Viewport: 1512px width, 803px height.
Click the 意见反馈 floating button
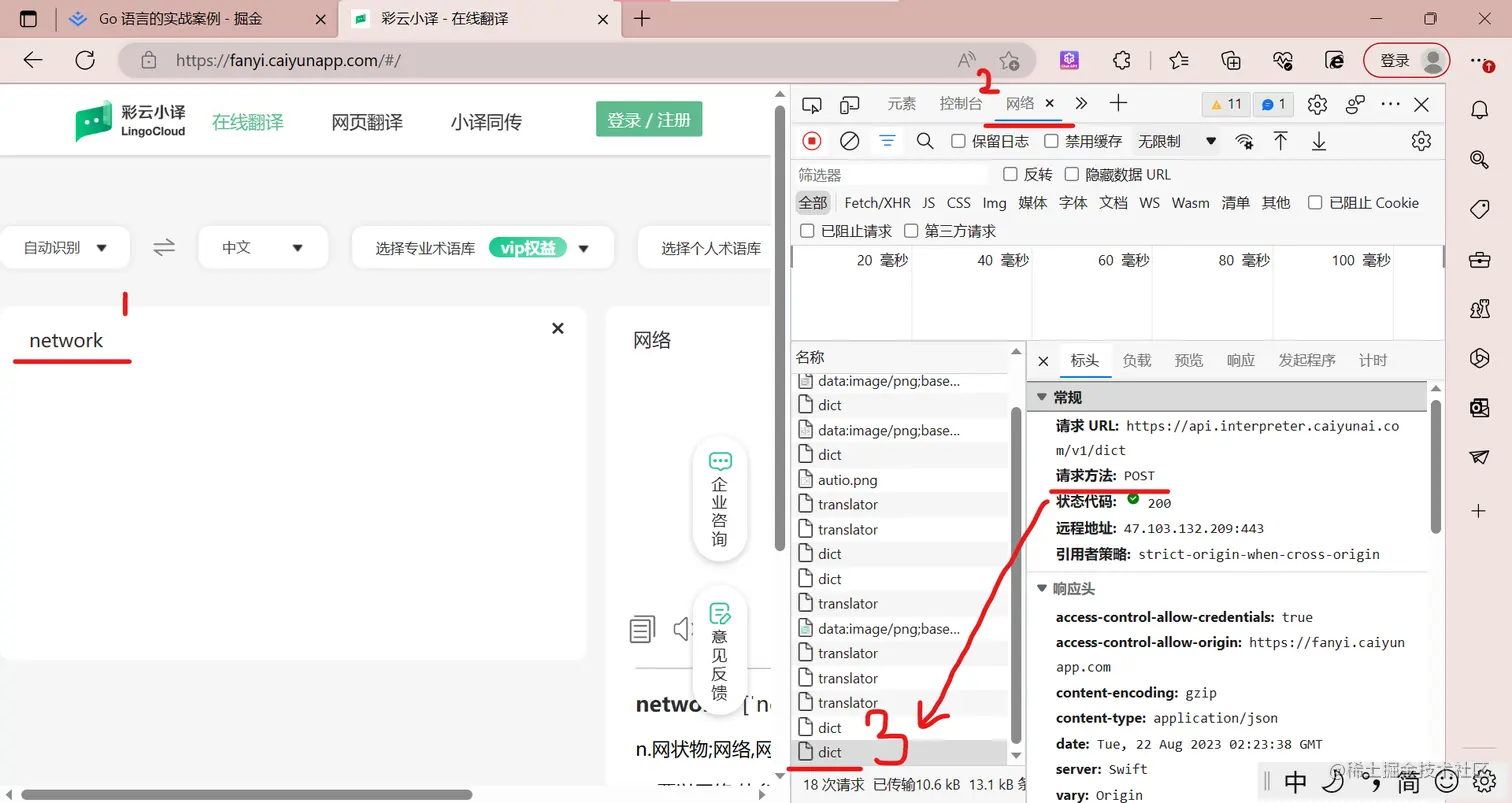720,648
